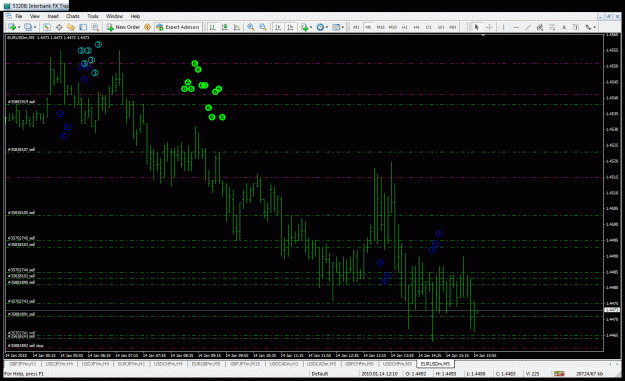Switch to the EURGBPm,M5 chart tab
This screenshot has width=625, height=381.
coord(206,364)
